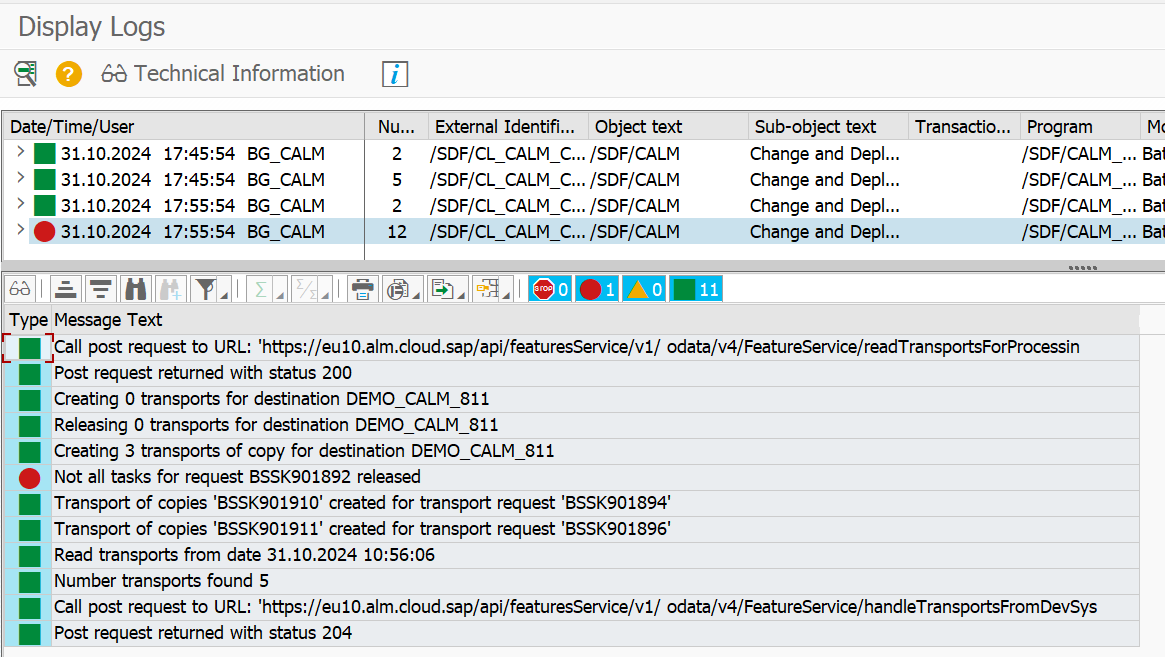Click the sort descending icon

coord(101,290)
